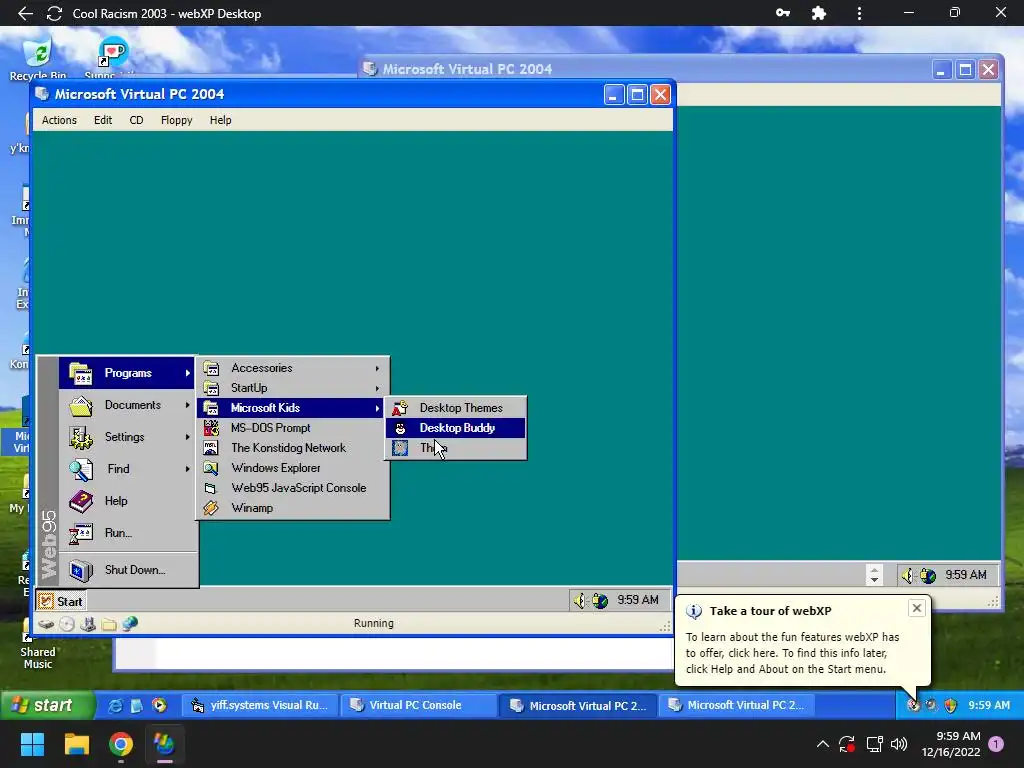Launch Windows Explorer from Programs
Viewport: 1024px width, 768px height.
(293, 468)
